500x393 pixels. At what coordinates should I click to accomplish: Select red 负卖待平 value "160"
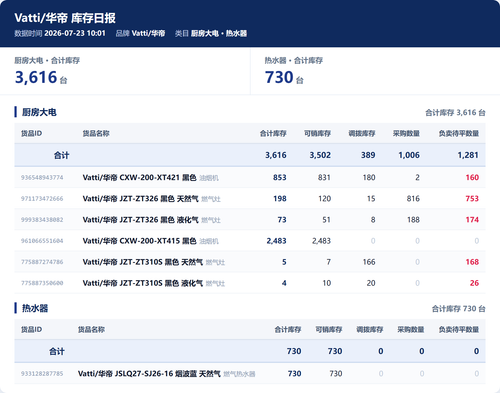click(472, 178)
